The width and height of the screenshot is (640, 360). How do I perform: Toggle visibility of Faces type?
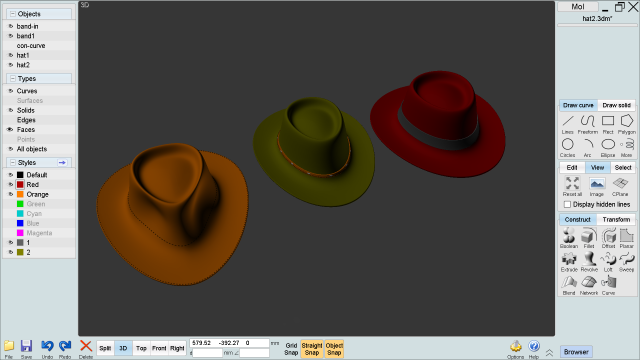[10, 129]
